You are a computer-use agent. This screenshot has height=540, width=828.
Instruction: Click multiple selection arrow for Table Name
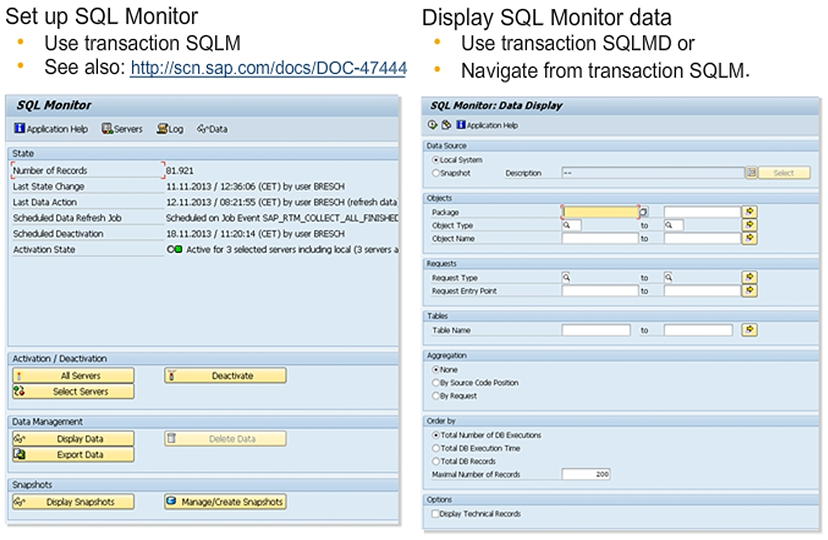coord(749,329)
